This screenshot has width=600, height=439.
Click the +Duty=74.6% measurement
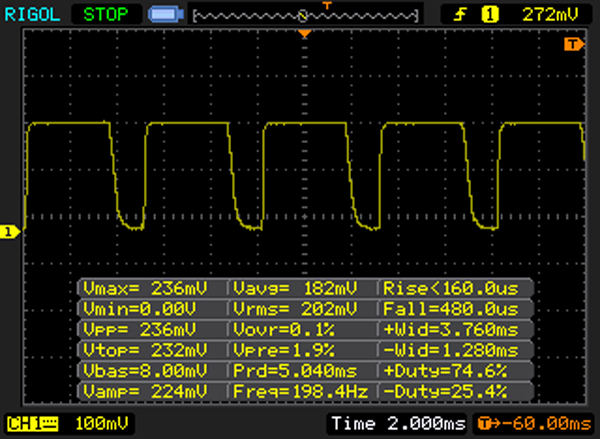coord(445,371)
